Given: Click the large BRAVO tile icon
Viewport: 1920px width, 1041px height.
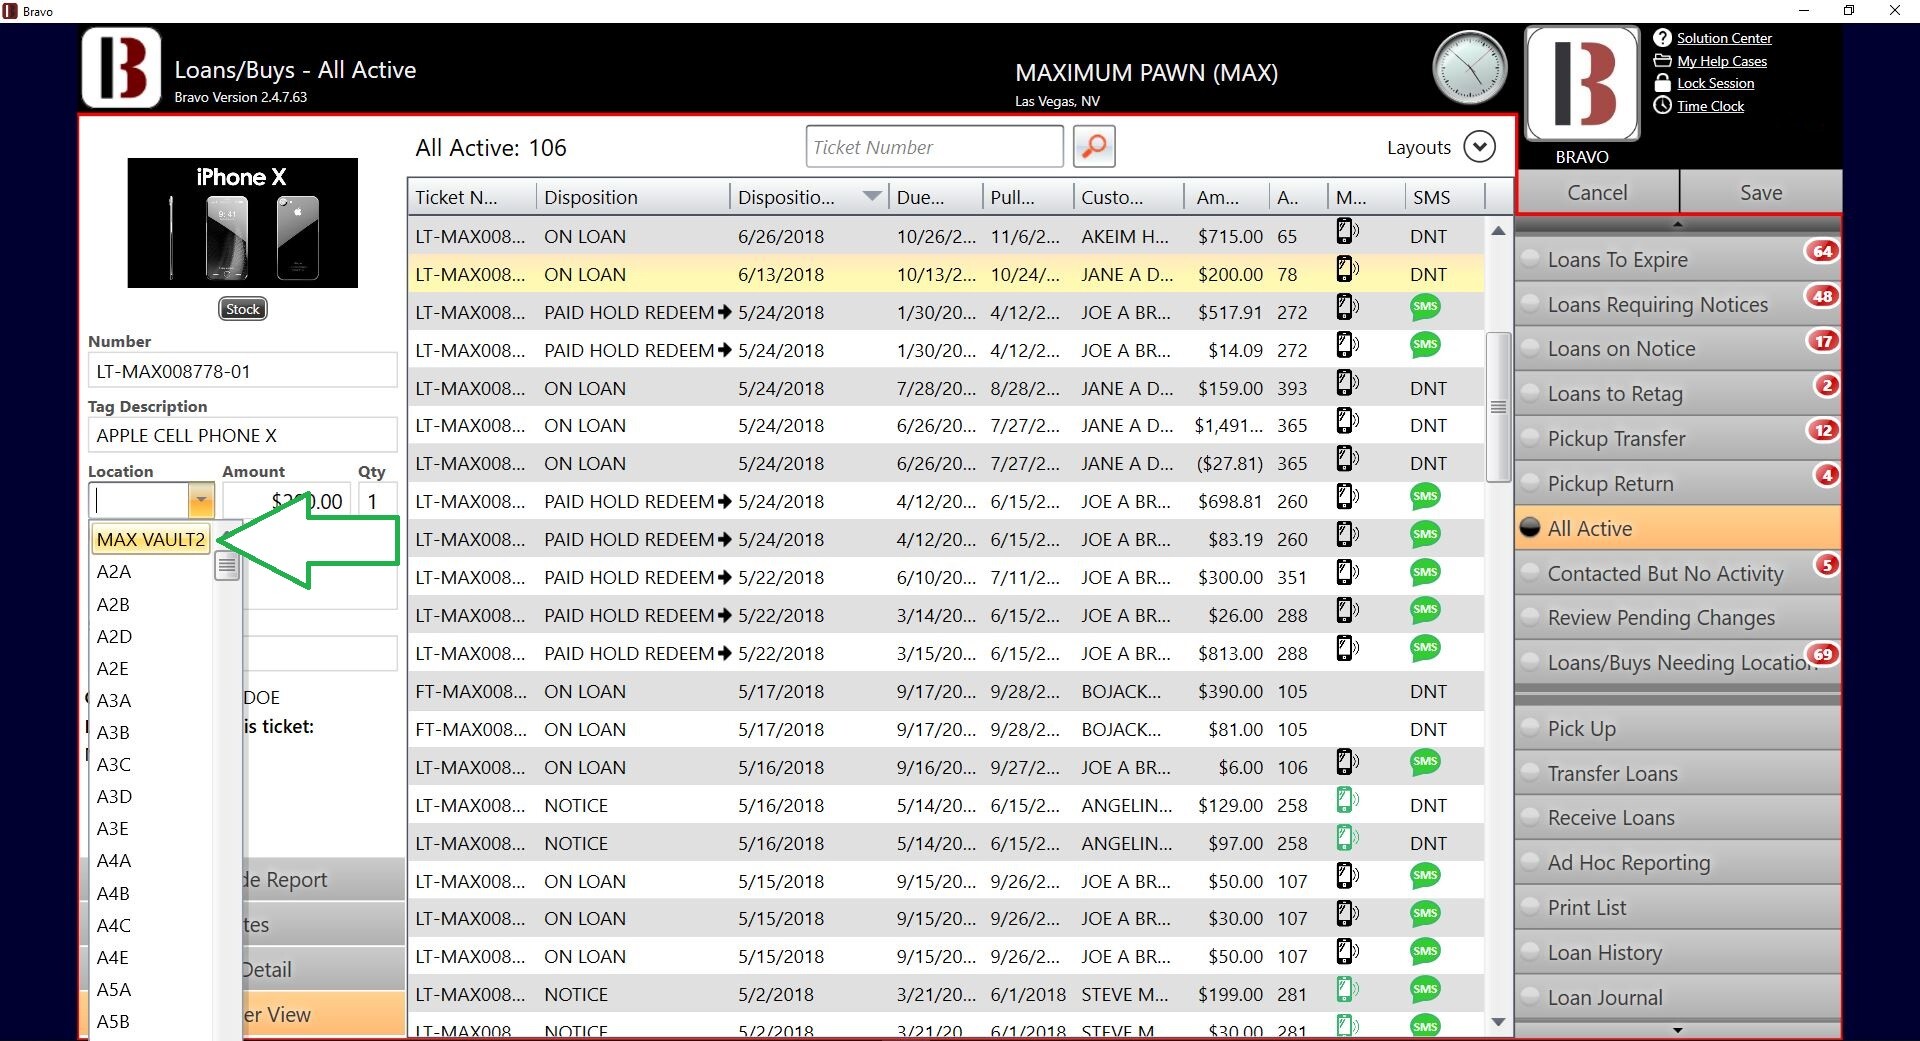Looking at the screenshot, I should [x=1582, y=84].
